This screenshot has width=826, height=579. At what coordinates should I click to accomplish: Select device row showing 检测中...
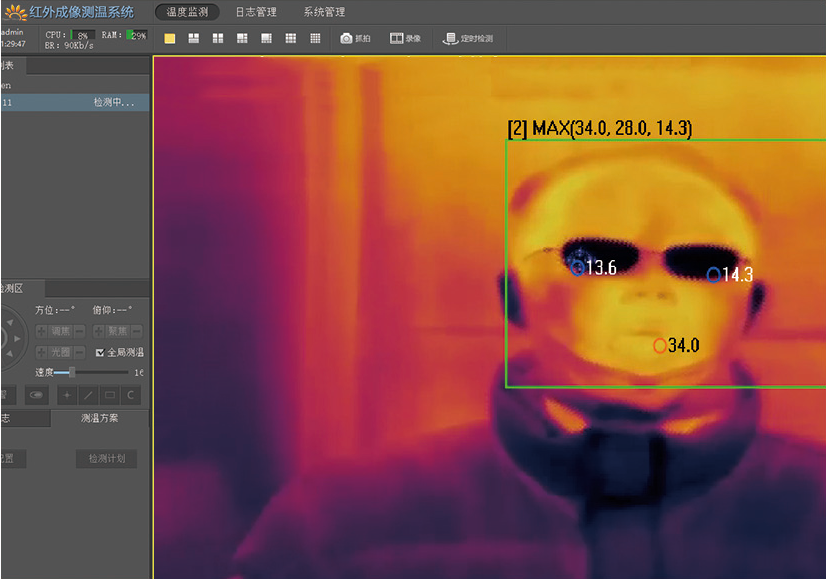coord(74,102)
